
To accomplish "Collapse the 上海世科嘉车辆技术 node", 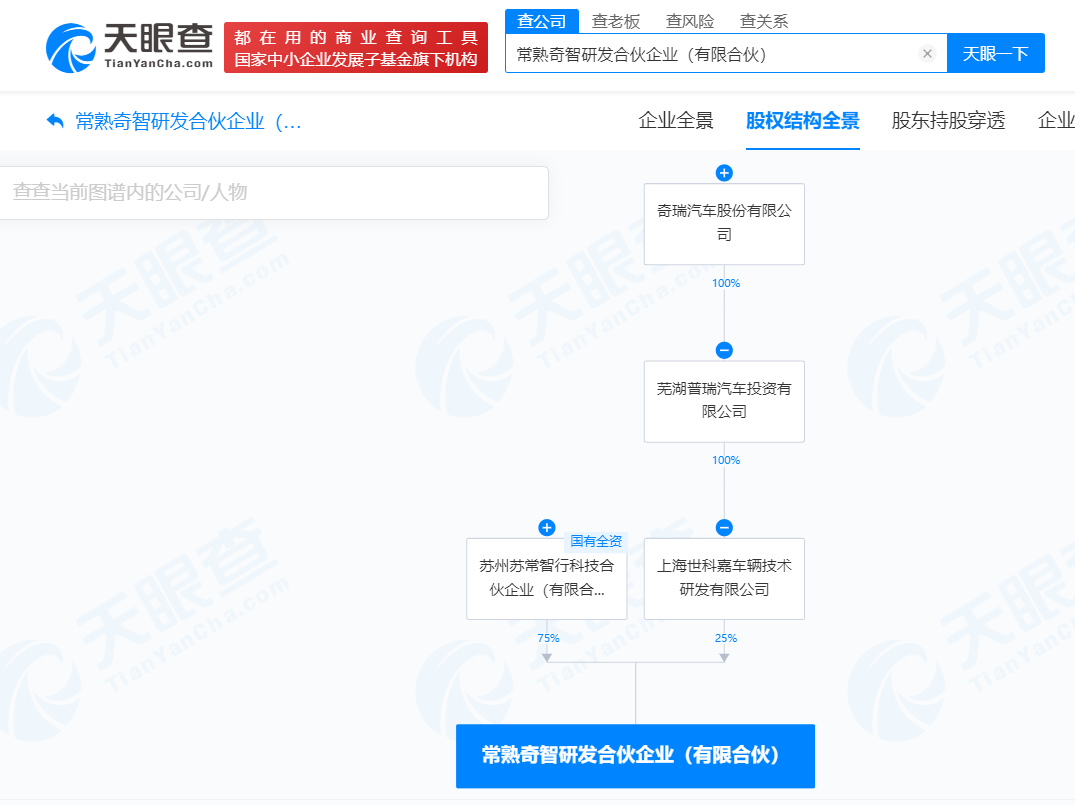I will click(724, 528).
